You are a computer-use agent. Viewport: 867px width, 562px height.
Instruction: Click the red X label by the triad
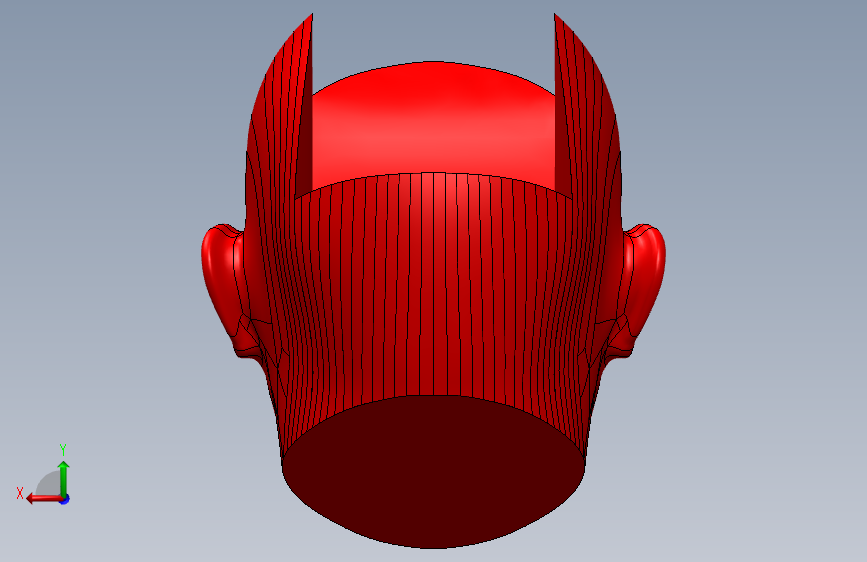coord(20,493)
